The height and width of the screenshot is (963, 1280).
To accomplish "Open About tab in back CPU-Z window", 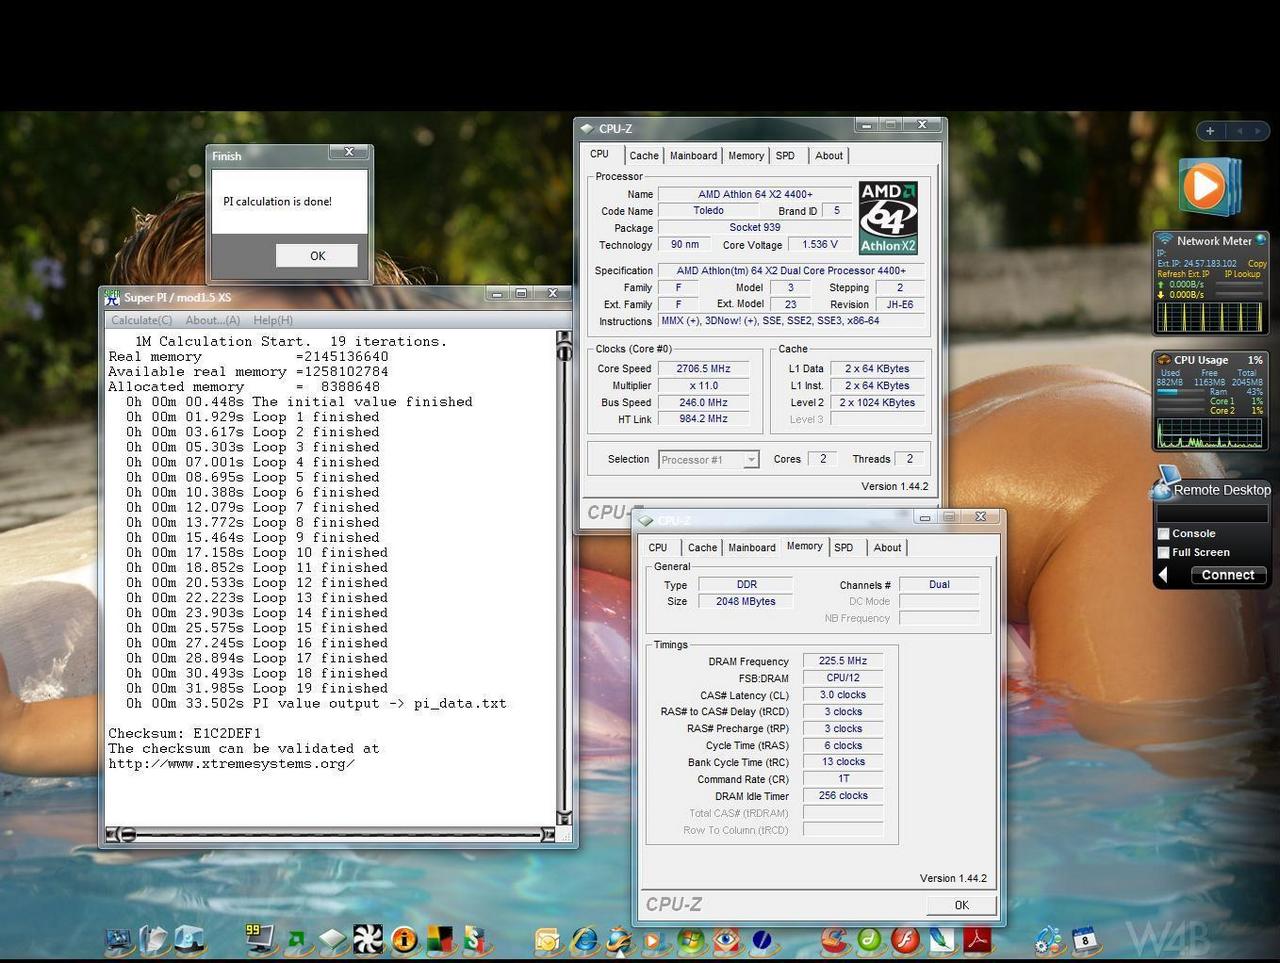I will [829, 156].
